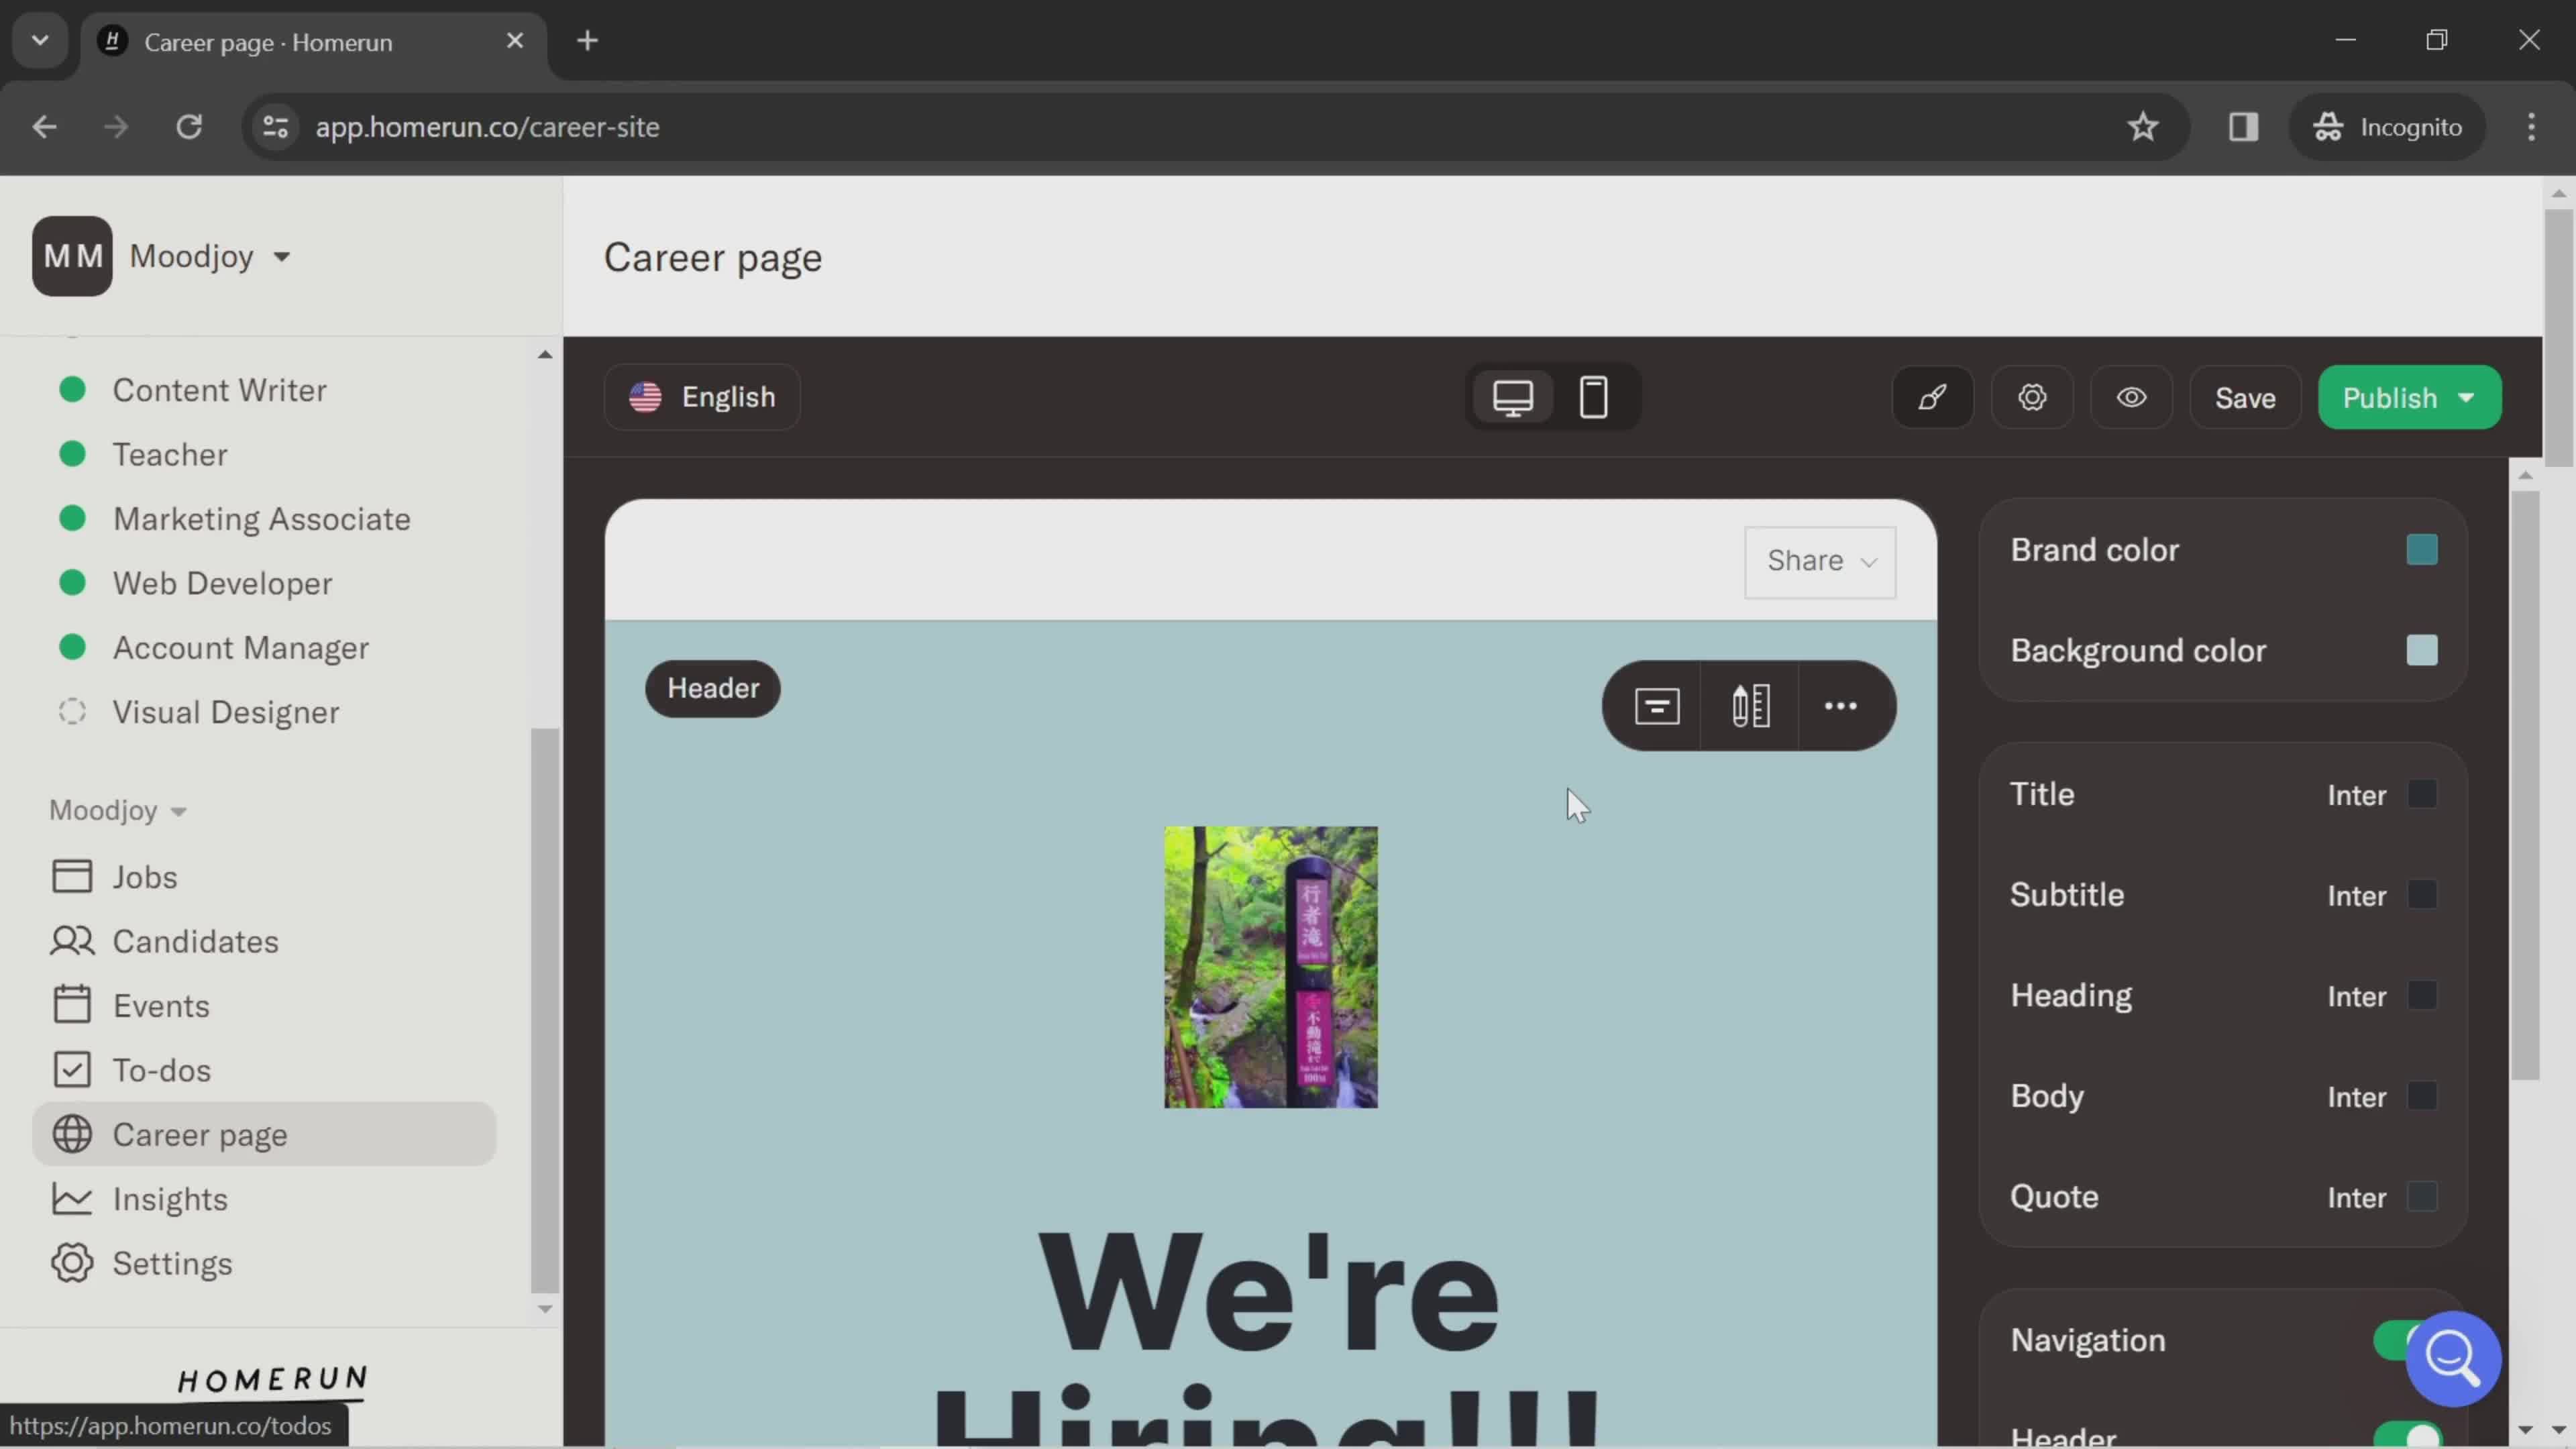Select Career page in sidebar menu
The height and width of the screenshot is (1449, 2576).
click(200, 1134)
